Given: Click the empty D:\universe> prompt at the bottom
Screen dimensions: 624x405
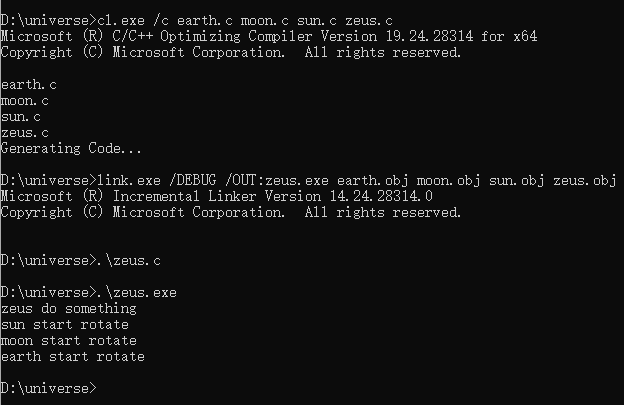Looking at the screenshot, I should [x=49, y=388].
